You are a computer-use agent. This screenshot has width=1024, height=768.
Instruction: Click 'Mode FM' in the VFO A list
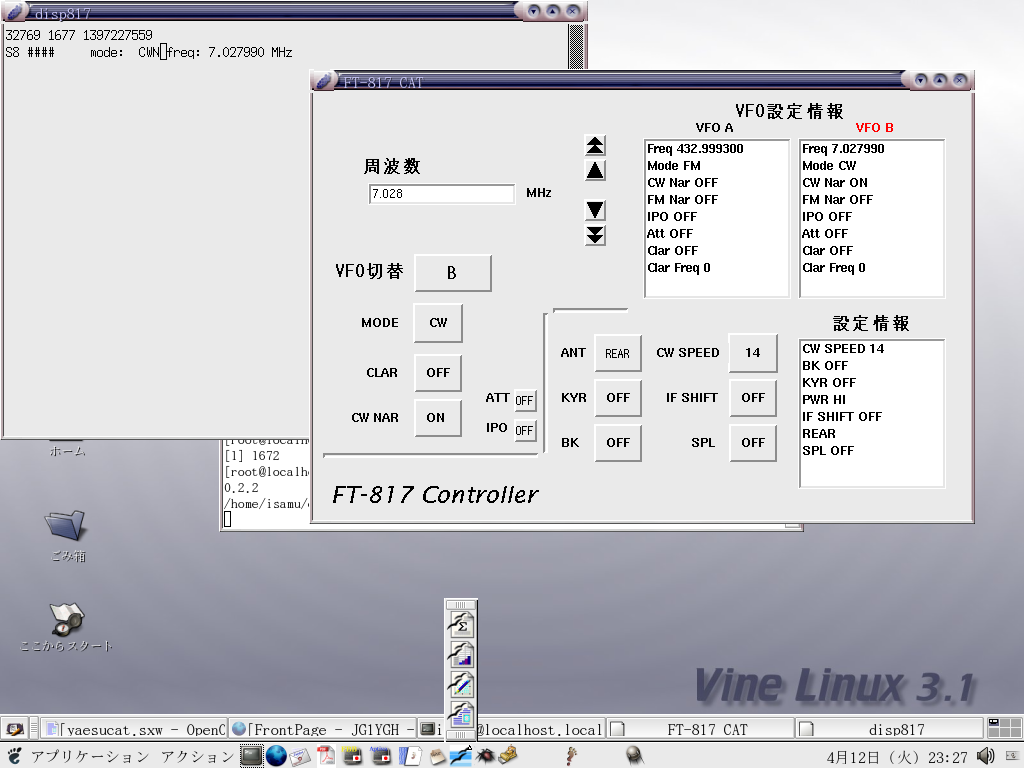point(673,166)
